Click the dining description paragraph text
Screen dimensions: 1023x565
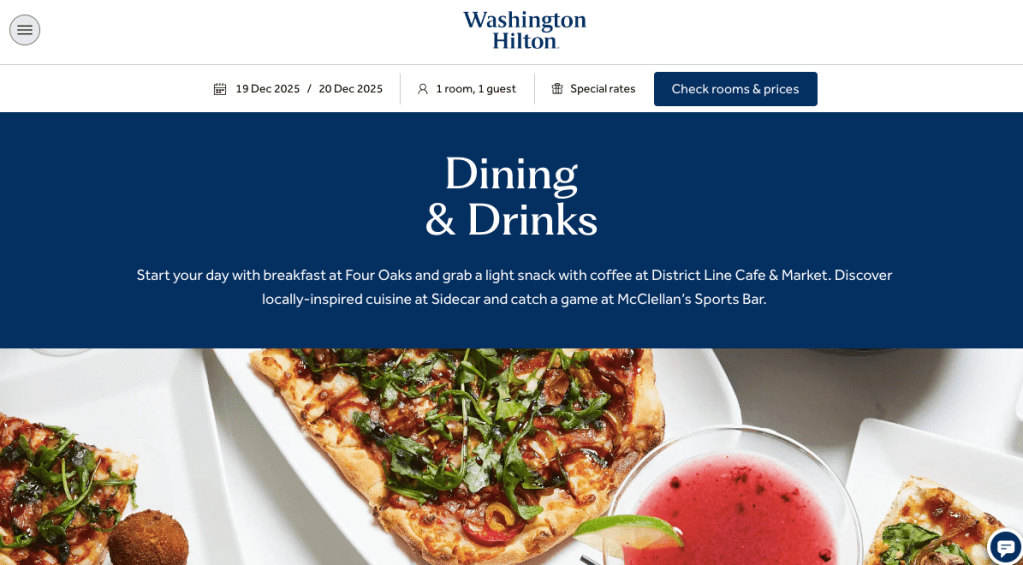pos(514,287)
